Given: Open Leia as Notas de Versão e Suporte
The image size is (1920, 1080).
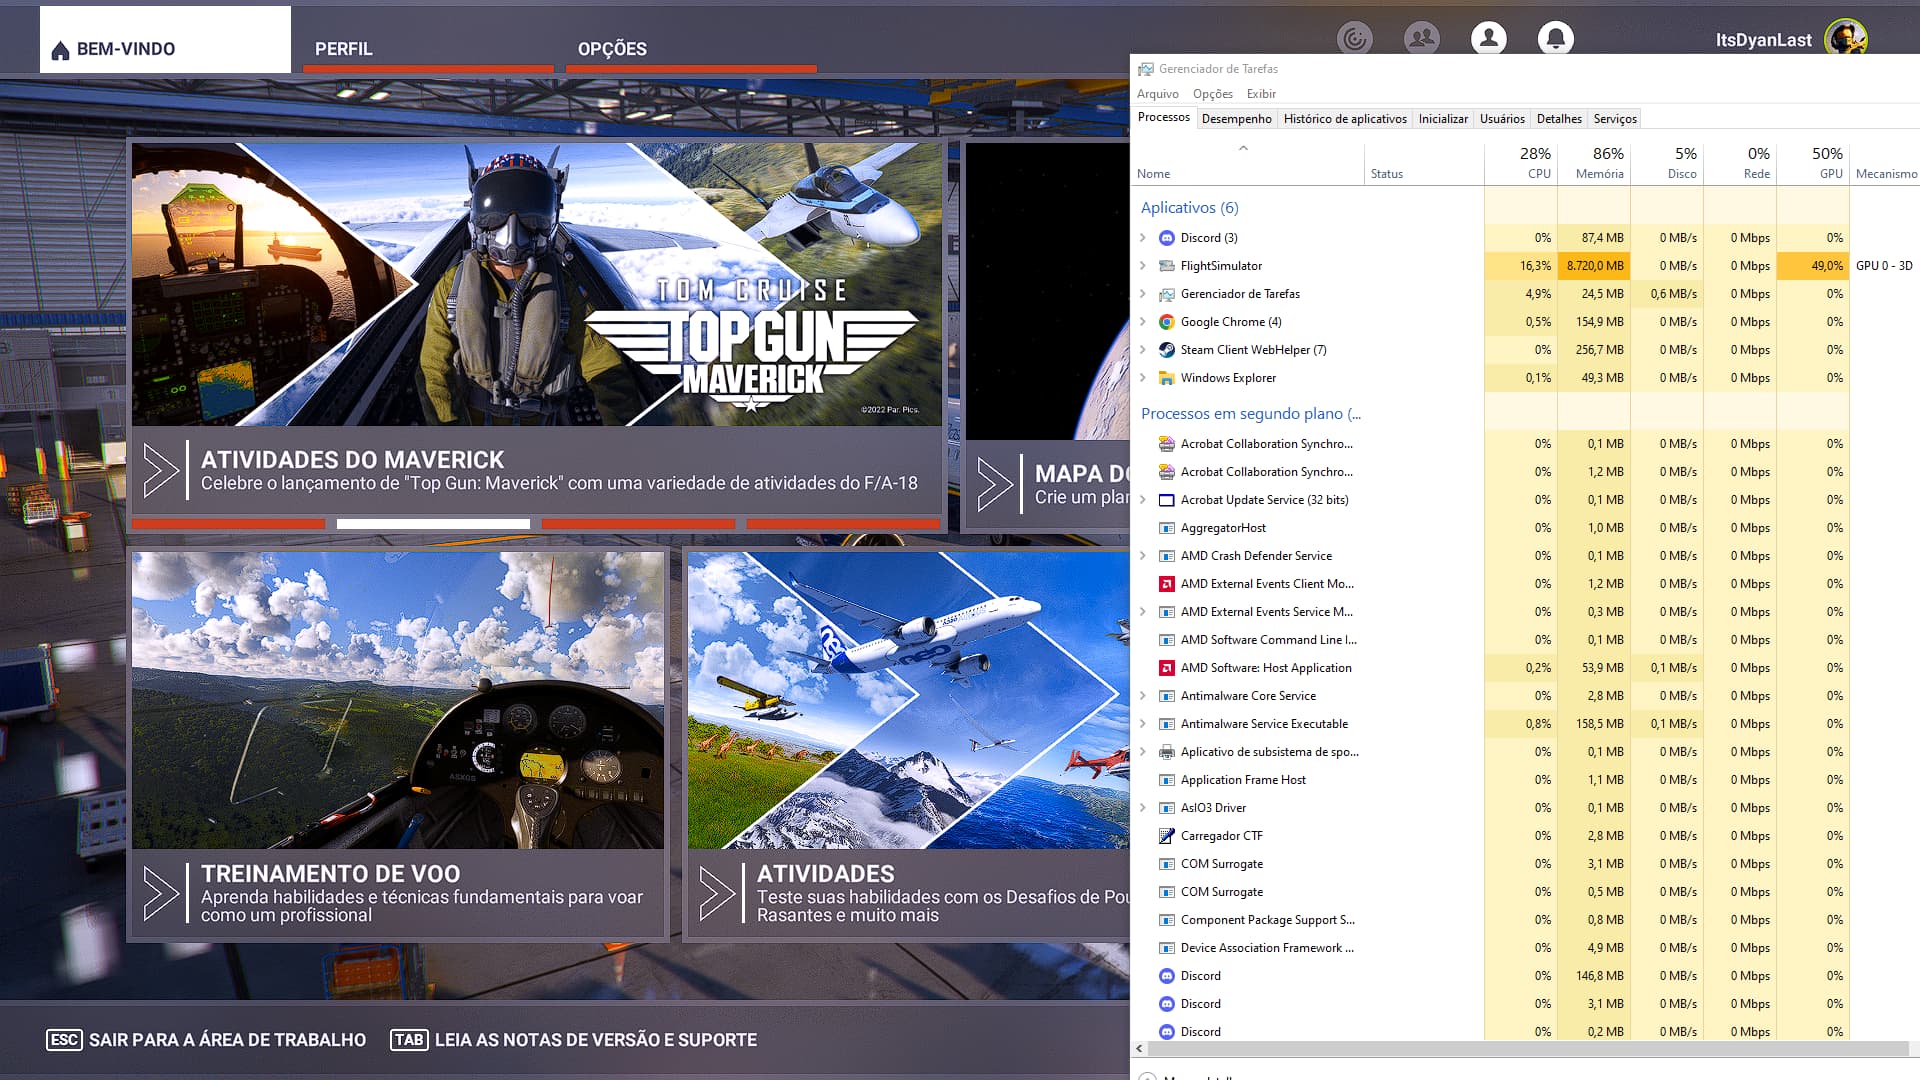Looking at the screenshot, I should (x=574, y=1040).
